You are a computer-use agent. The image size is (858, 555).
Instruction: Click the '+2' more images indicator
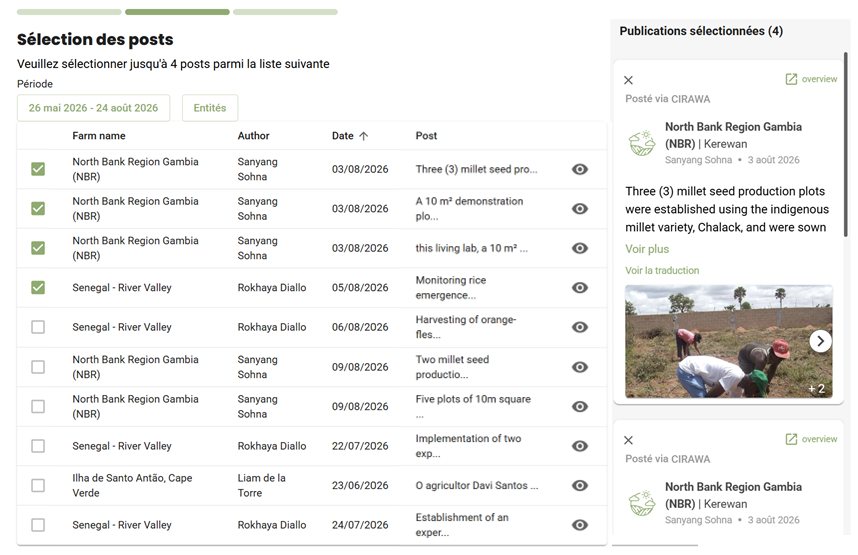[x=816, y=389]
